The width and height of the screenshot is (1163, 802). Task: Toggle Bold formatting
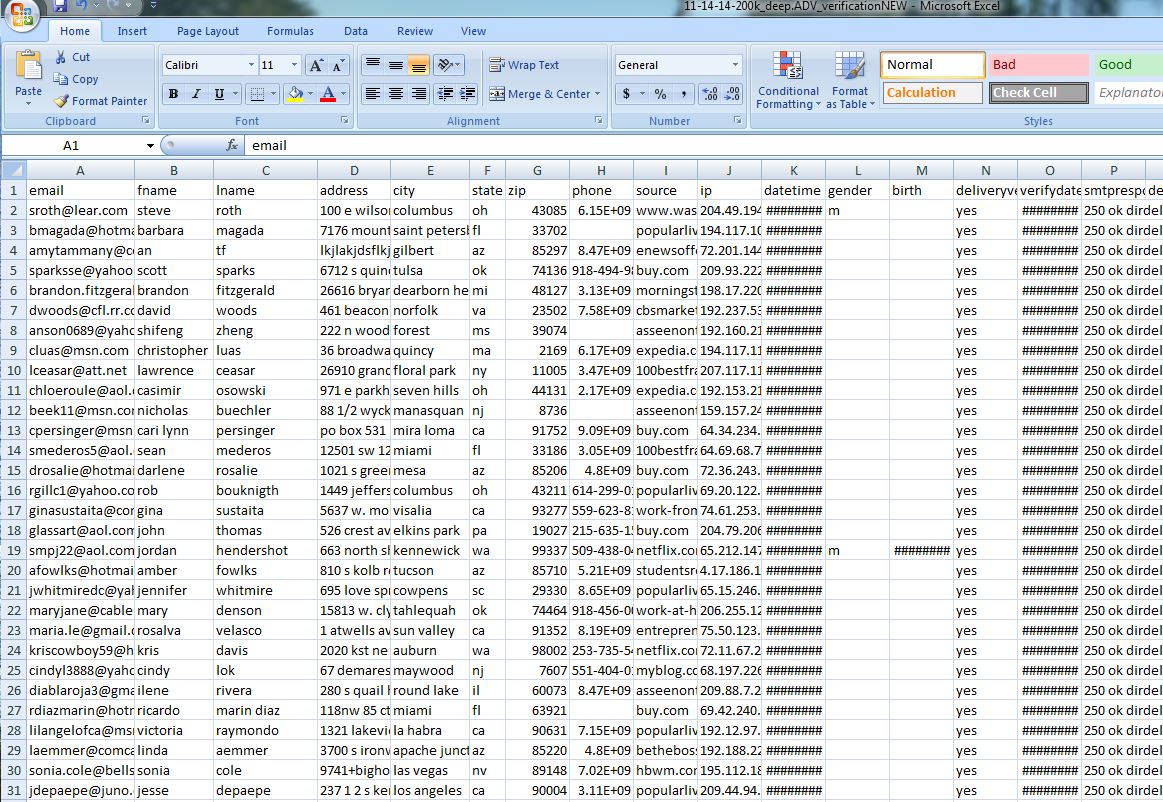pos(173,93)
